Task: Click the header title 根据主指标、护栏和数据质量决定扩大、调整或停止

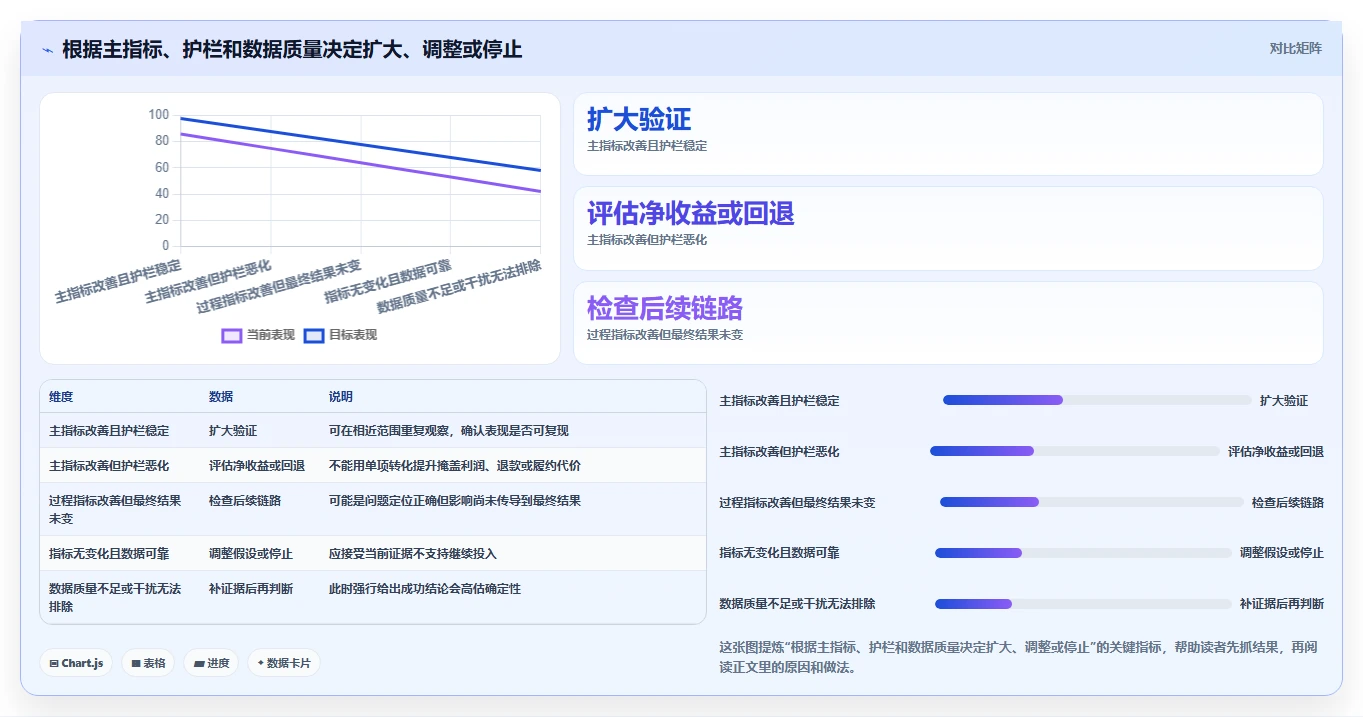Action: click(x=292, y=49)
